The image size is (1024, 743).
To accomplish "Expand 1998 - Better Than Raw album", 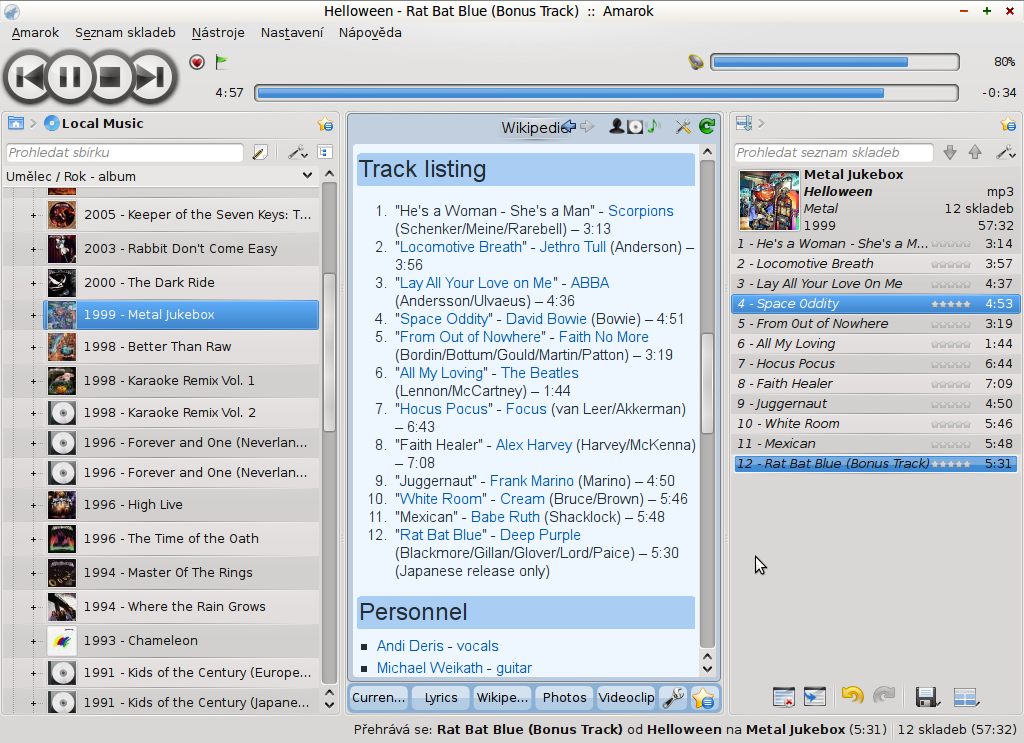I will 33,347.
